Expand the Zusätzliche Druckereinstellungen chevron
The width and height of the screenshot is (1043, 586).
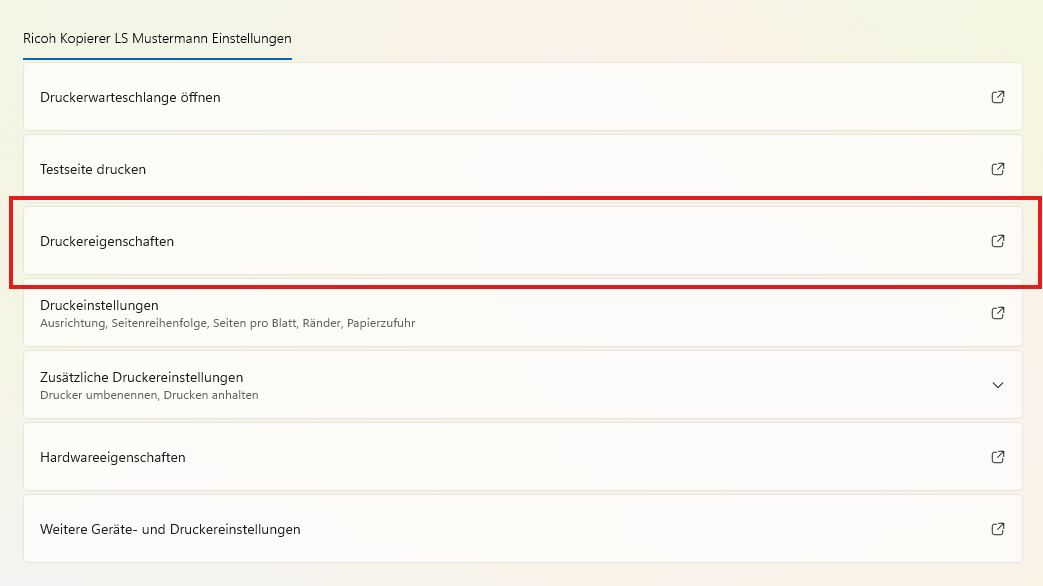pyautogui.click(x=997, y=385)
